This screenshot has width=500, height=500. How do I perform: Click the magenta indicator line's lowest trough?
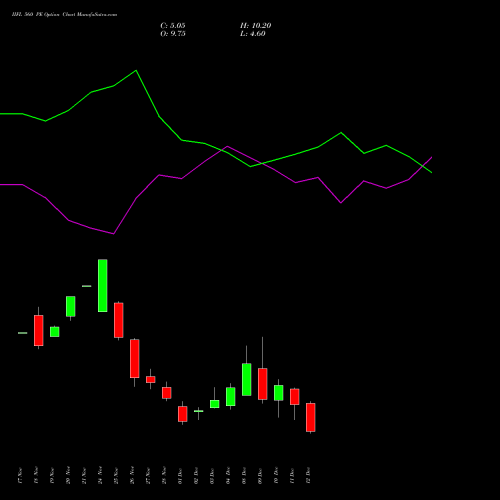(x=114, y=234)
